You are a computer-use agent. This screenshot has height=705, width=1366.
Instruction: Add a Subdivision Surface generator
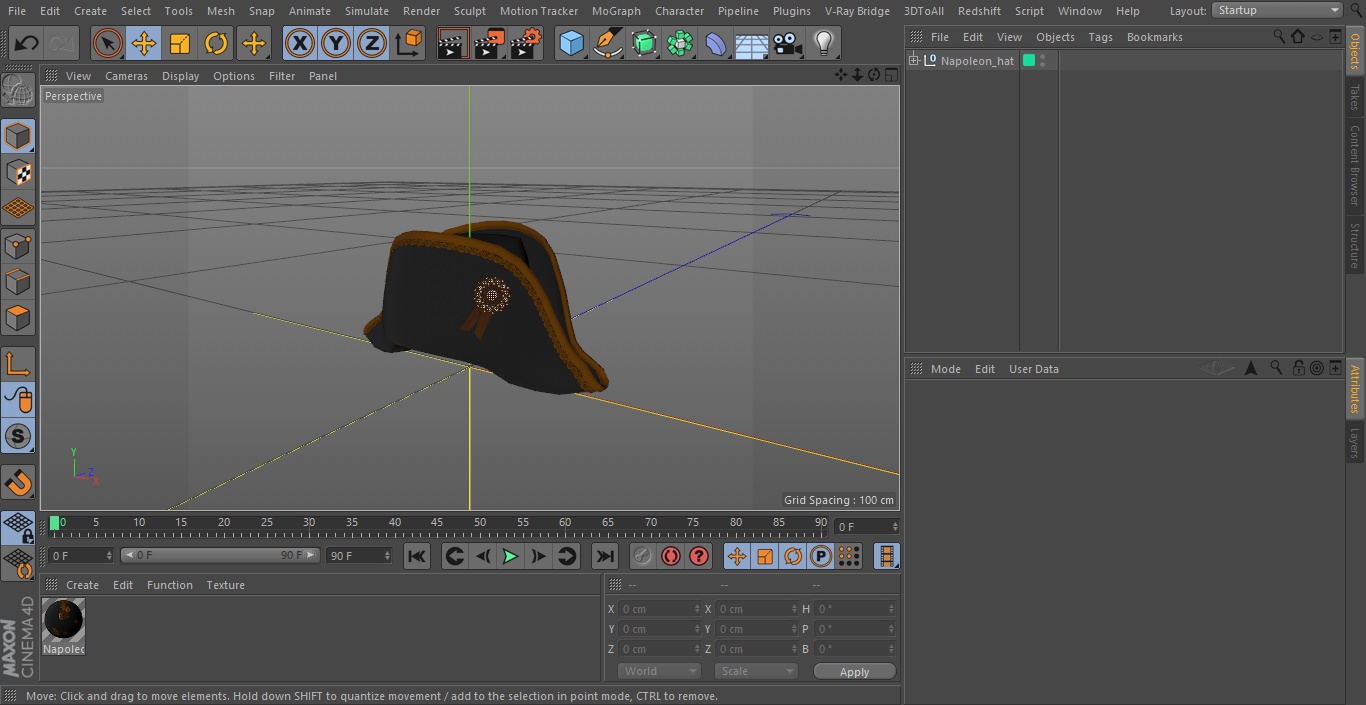tap(644, 44)
